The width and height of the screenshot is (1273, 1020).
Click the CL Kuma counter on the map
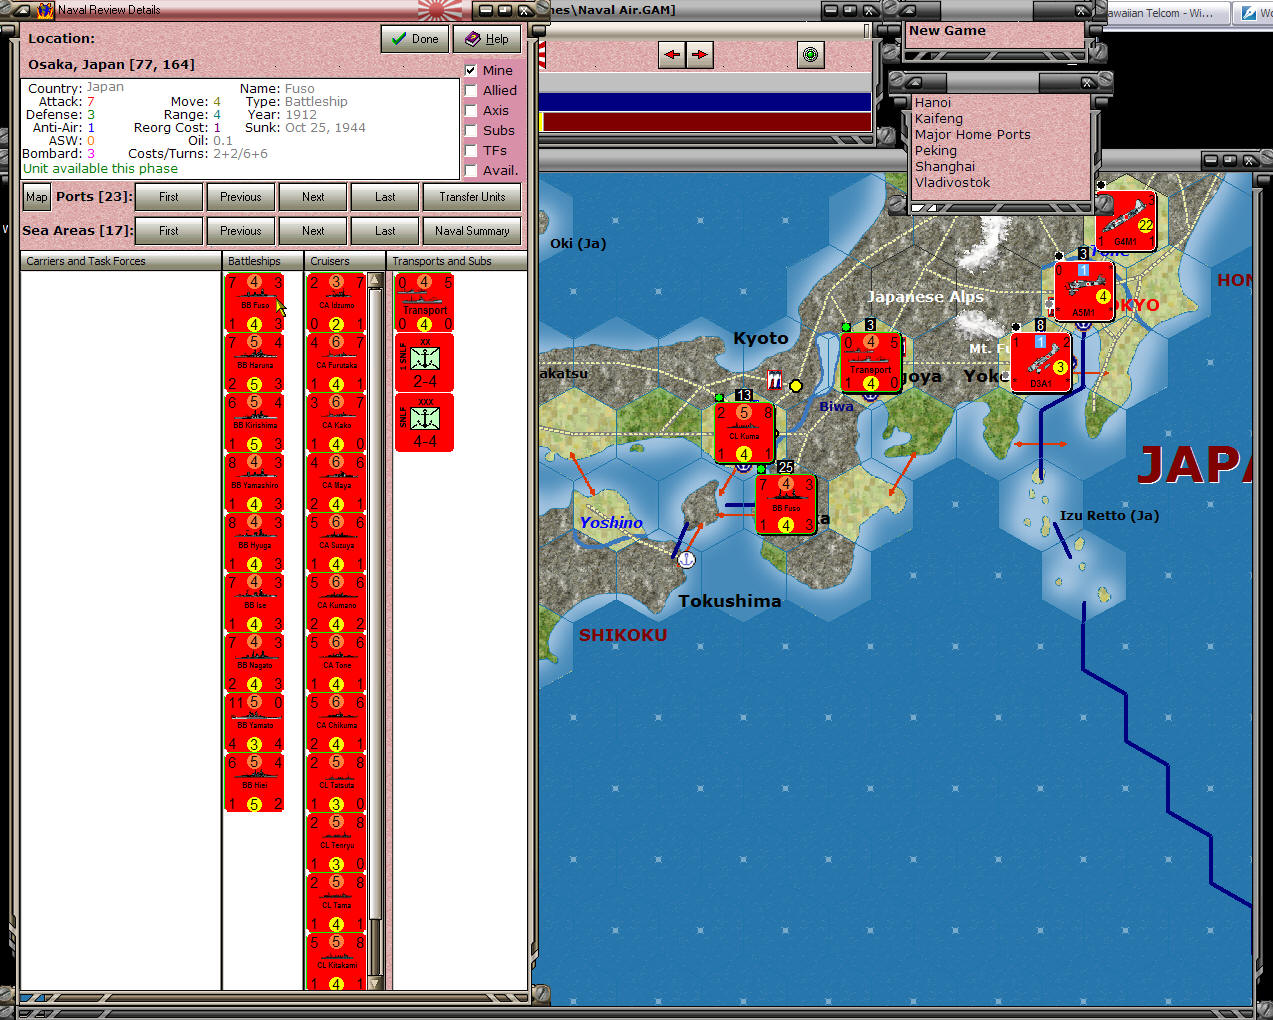click(744, 433)
